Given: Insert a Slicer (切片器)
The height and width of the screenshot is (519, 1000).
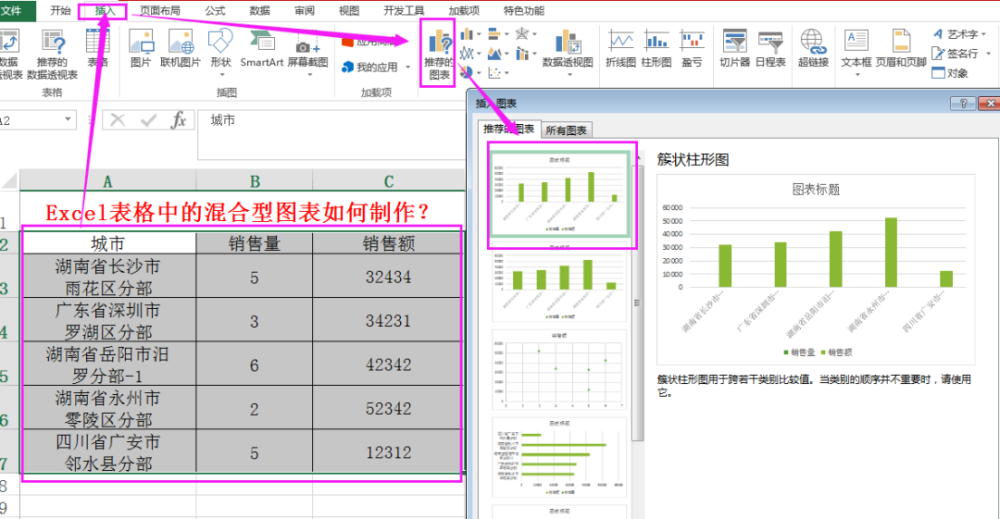Looking at the screenshot, I should [735, 48].
